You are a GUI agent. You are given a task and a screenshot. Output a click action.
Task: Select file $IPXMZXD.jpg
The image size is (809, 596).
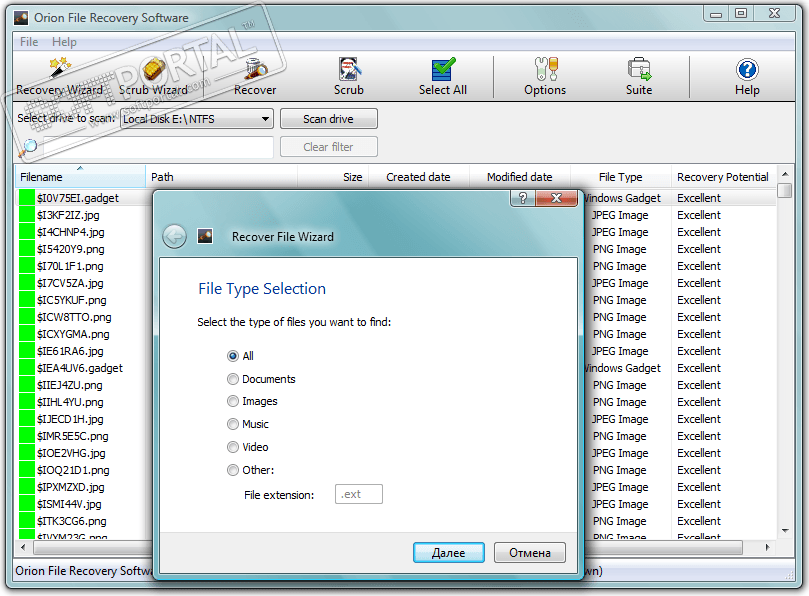(70, 487)
